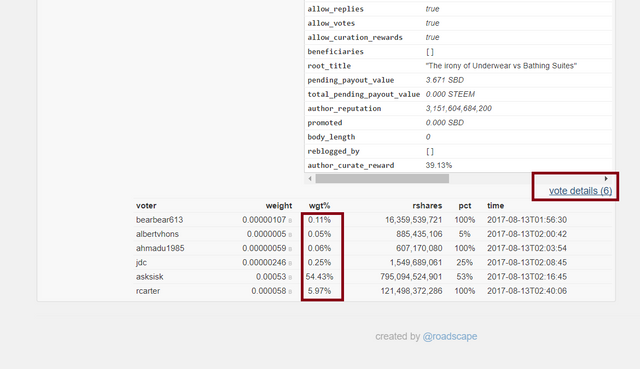Click the 25% pct value for jdc
Viewport: 640px width, 369px height.
pos(464,262)
